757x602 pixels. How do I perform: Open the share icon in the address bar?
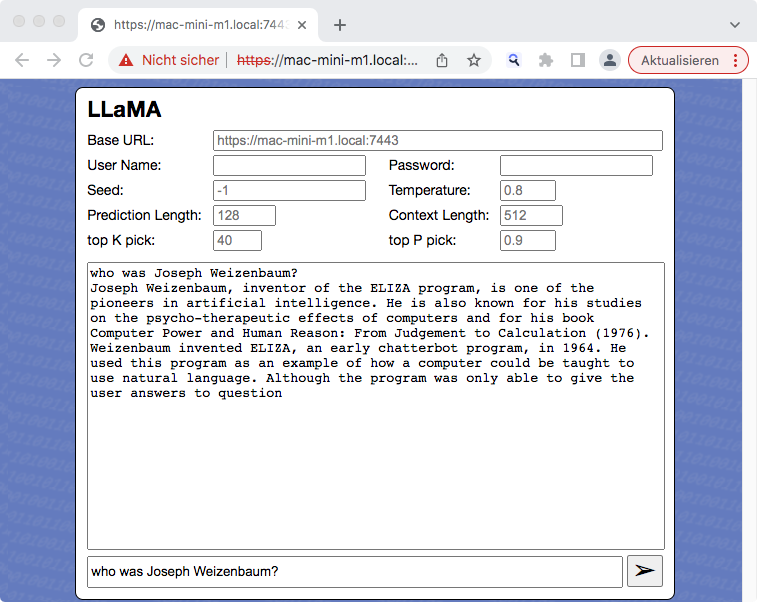coord(442,60)
